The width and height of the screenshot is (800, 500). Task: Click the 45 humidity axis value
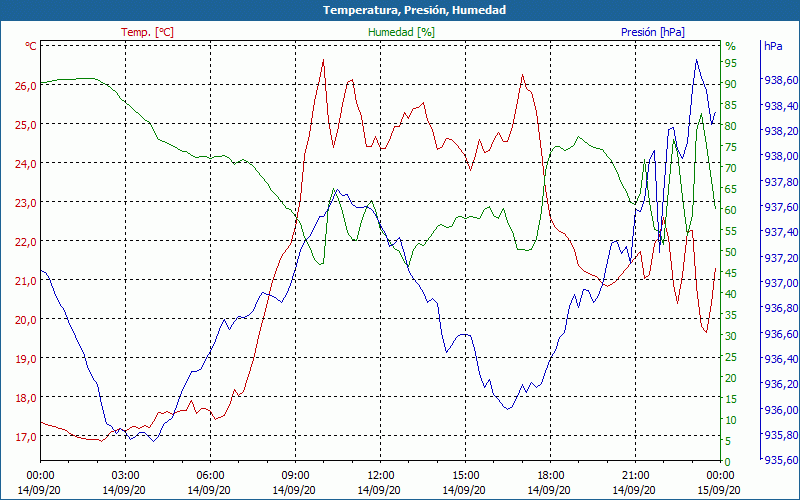click(x=731, y=273)
